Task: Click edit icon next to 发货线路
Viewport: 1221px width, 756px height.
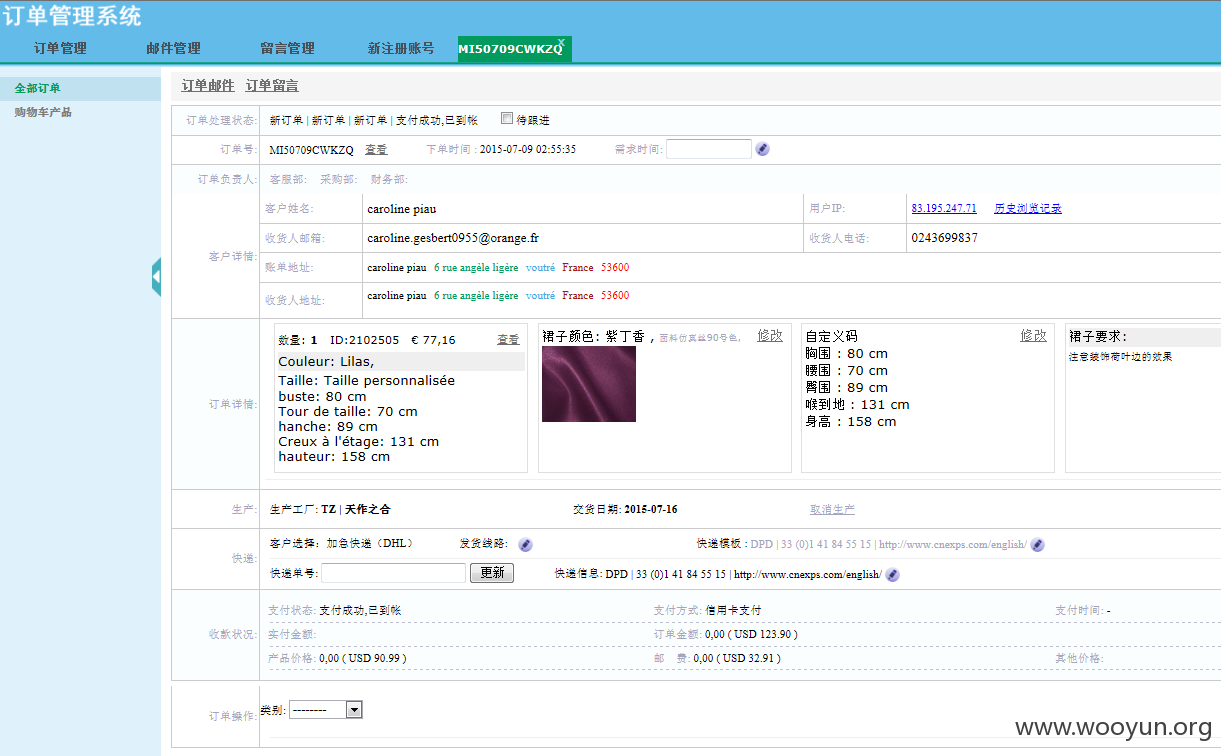Action: point(526,545)
